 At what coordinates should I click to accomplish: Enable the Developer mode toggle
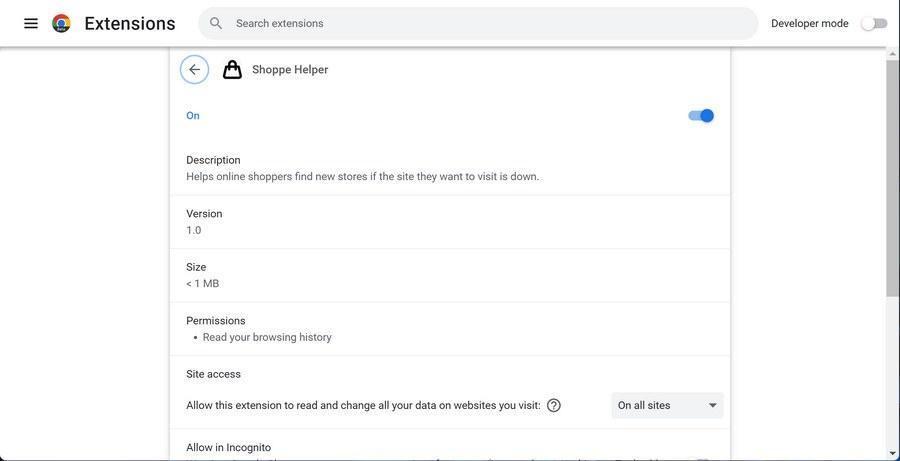point(874,23)
